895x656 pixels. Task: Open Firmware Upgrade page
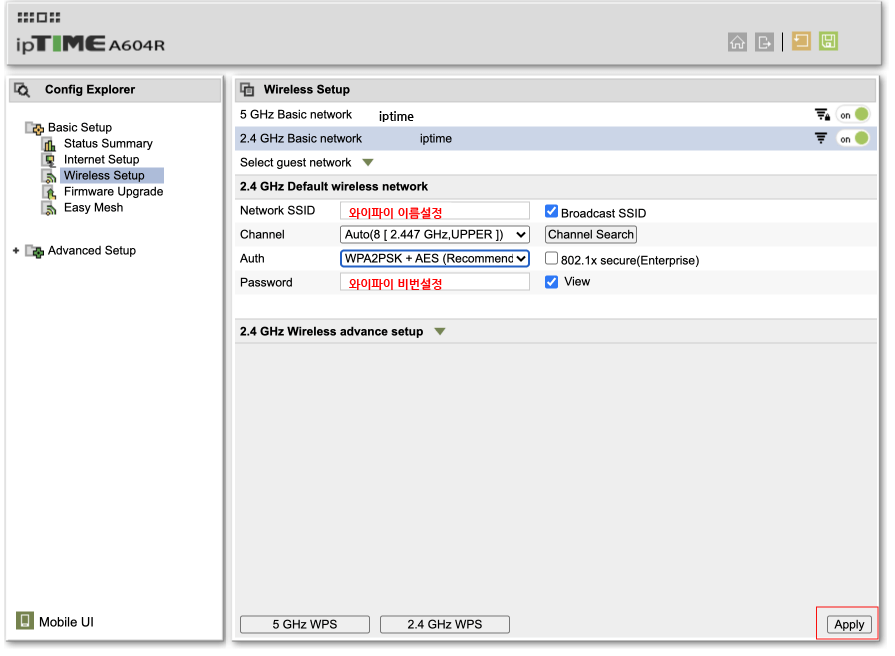tap(114, 192)
